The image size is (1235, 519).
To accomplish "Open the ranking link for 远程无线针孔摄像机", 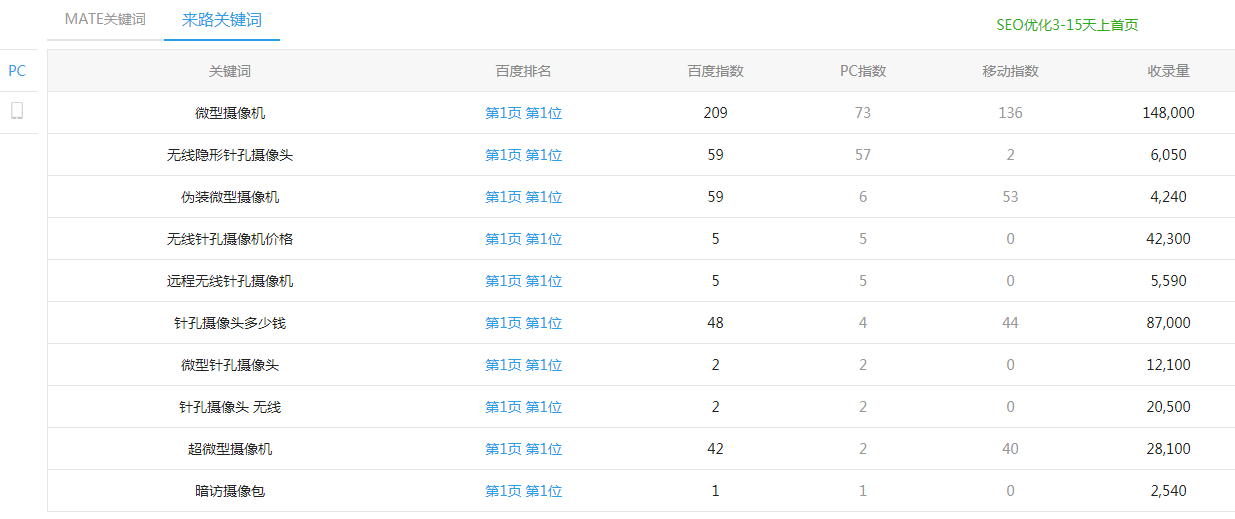I will click(x=524, y=281).
